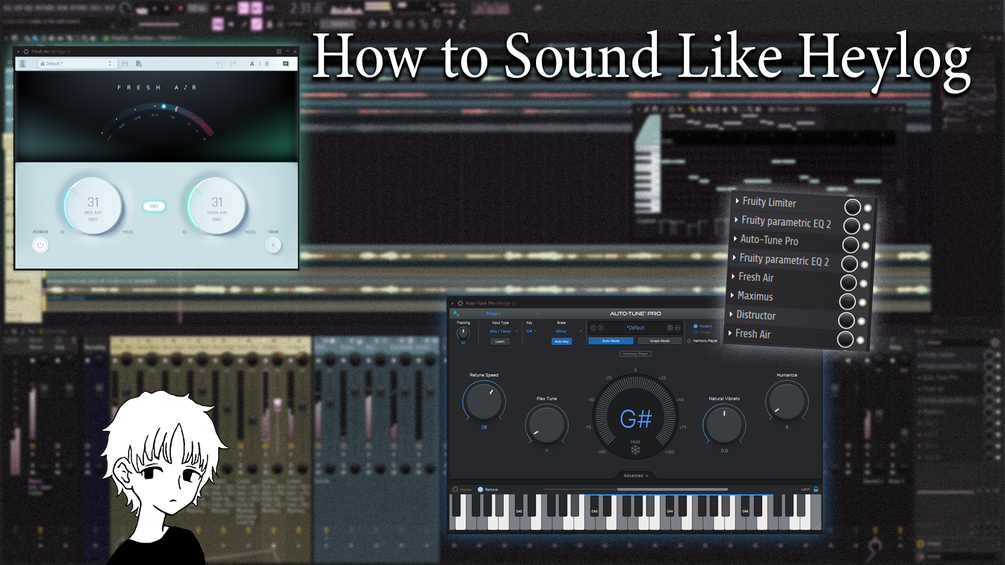
Task: Open the Fresh Air Default preset dropdown
Action: [x=78, y=63]
